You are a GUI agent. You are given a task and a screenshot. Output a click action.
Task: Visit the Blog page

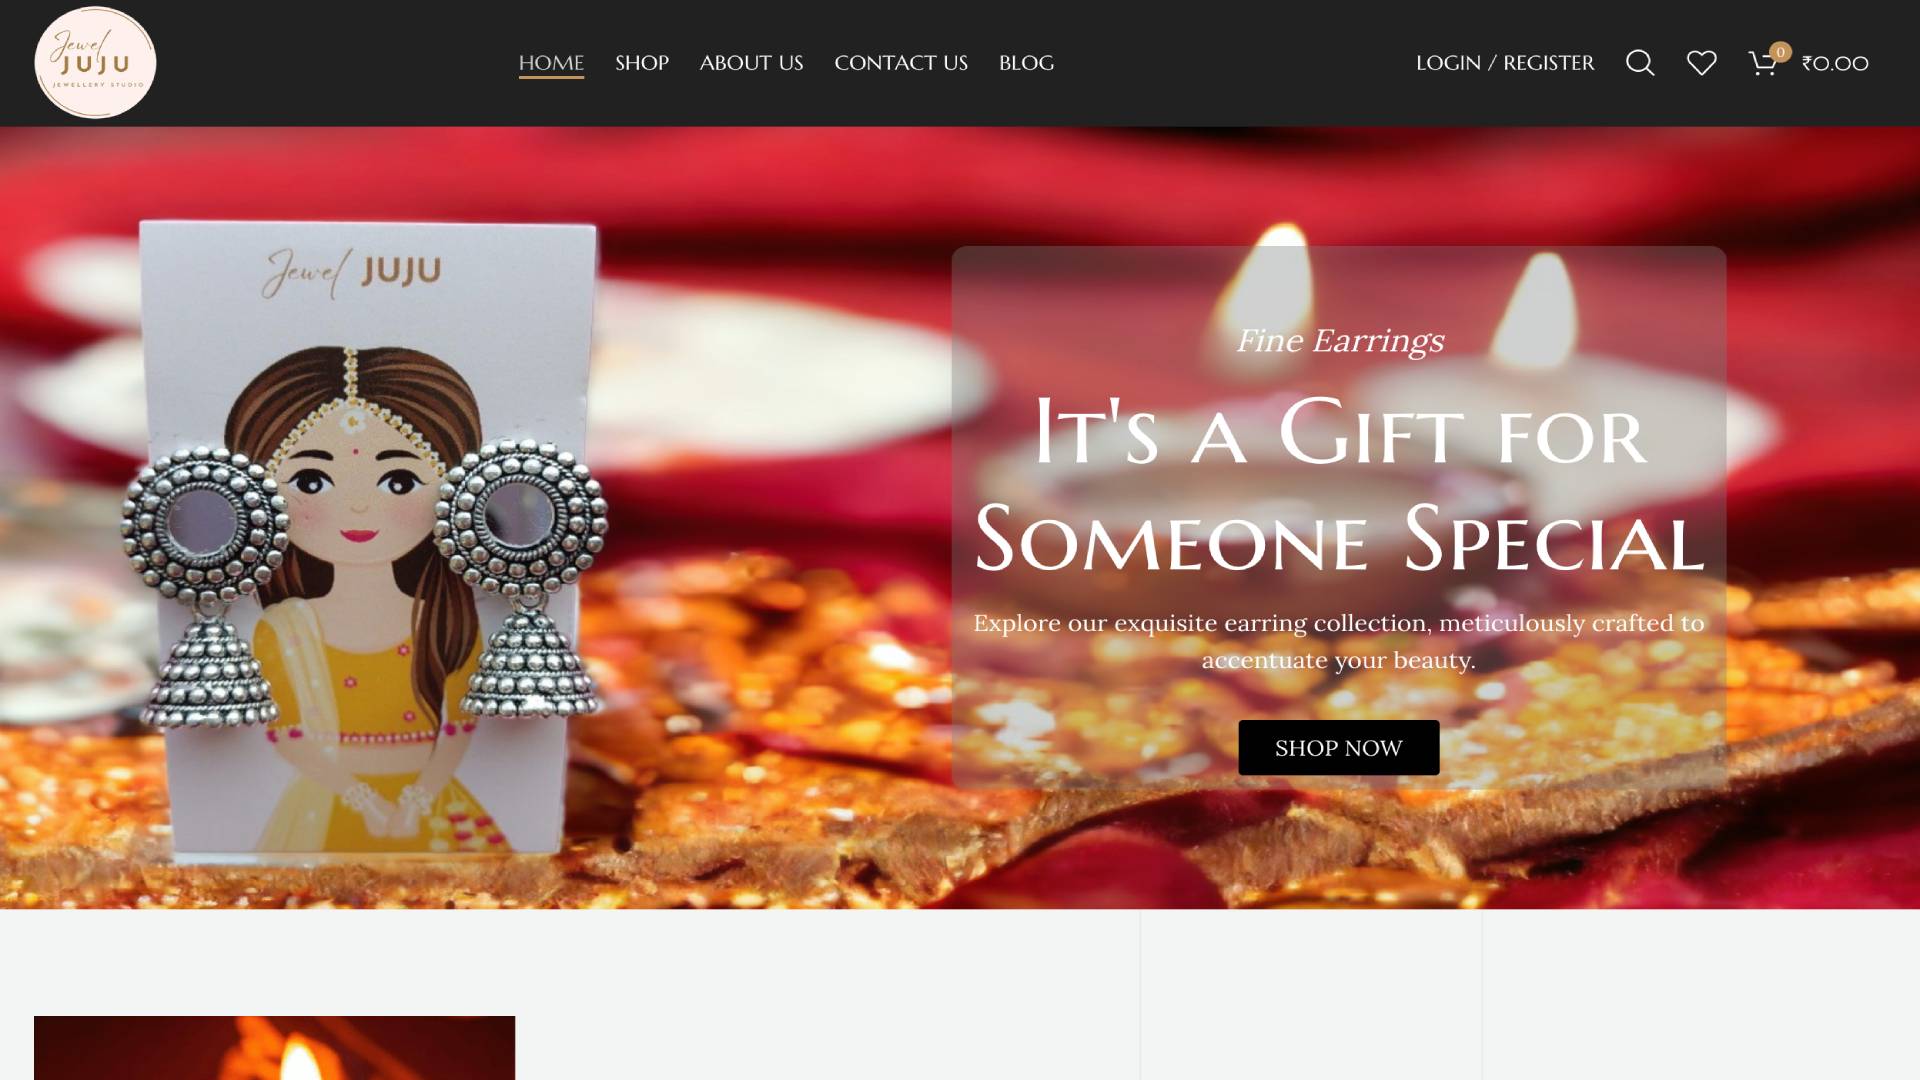1026,63
